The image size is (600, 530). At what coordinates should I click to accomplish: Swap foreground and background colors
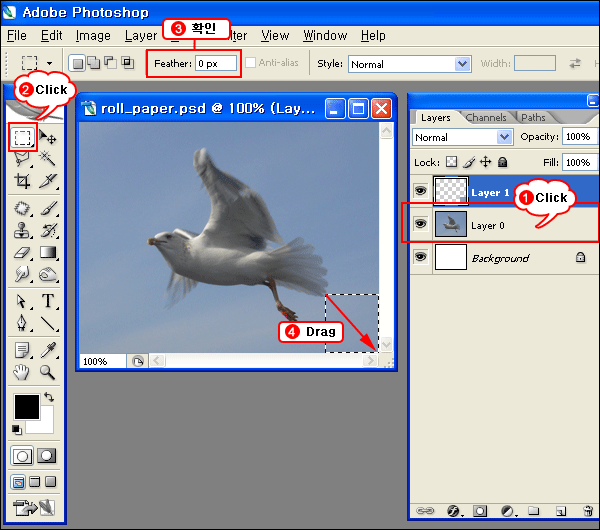[x=49, y=397]
